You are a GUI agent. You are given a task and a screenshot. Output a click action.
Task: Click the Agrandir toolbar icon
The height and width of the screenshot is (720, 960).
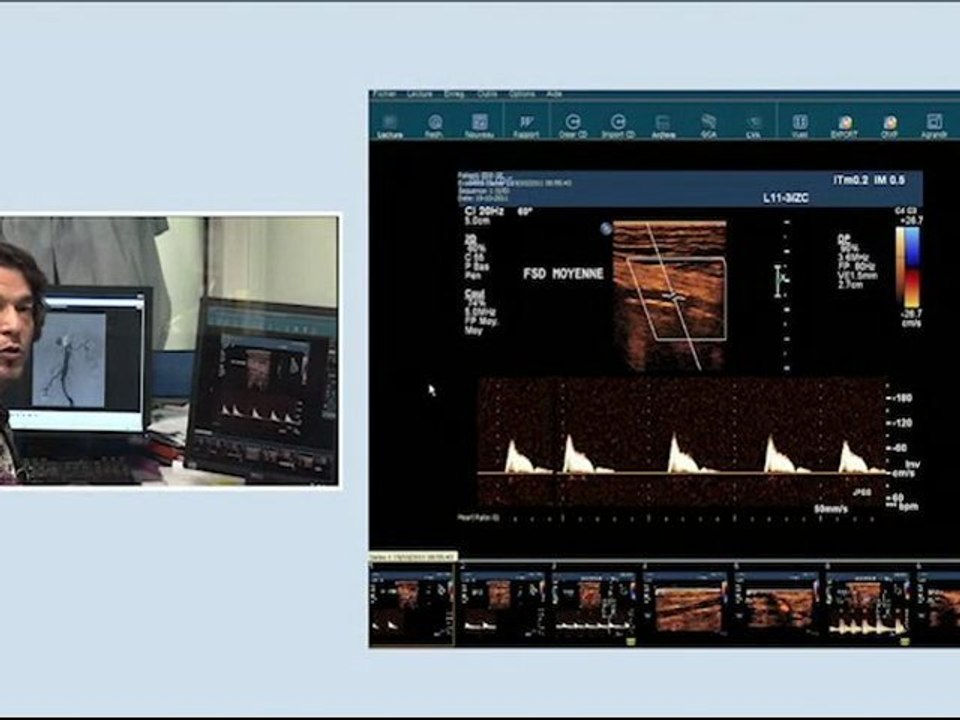point(934,126)
